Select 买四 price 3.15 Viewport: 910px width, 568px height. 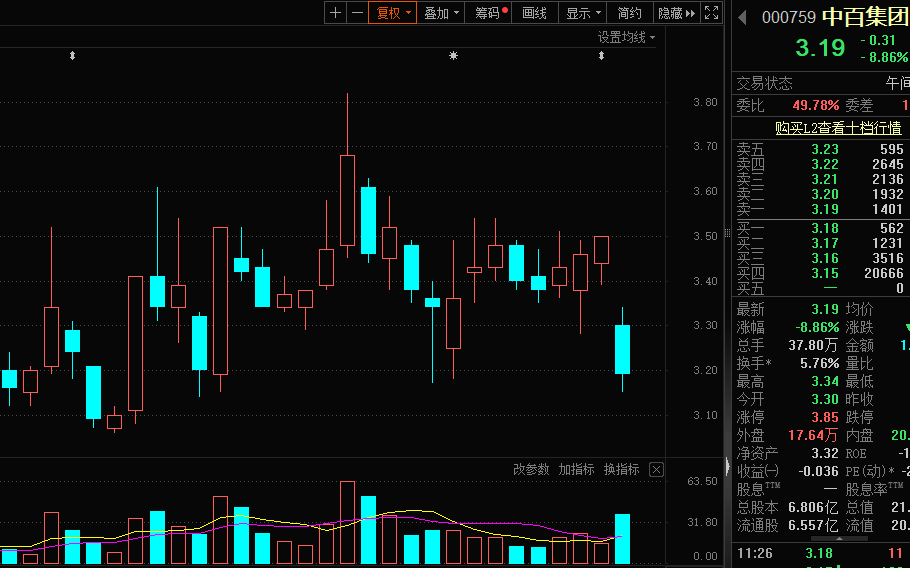[x=825, y=273]
